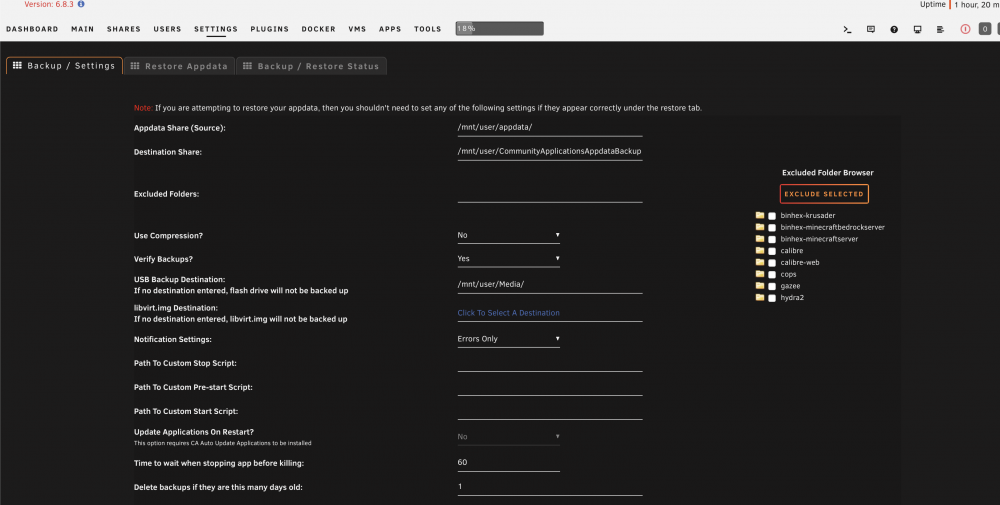Open the Use Compression dropdown
The image size is (1000, 505).
coord(508,235)
